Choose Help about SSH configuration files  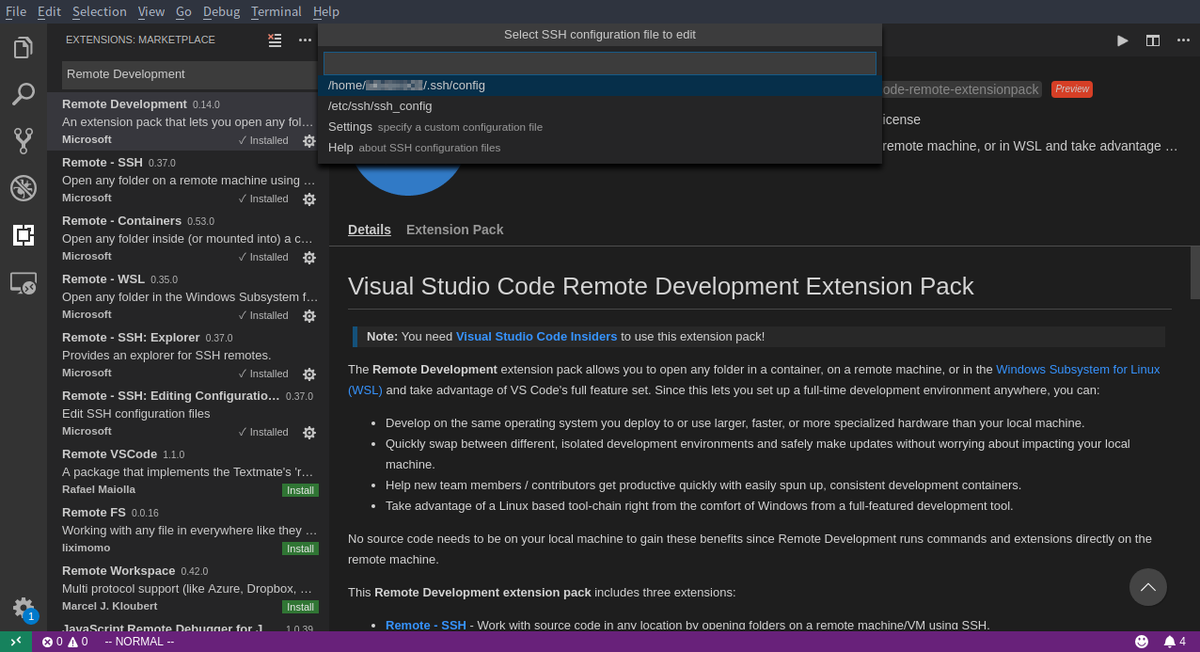(600, 148)
